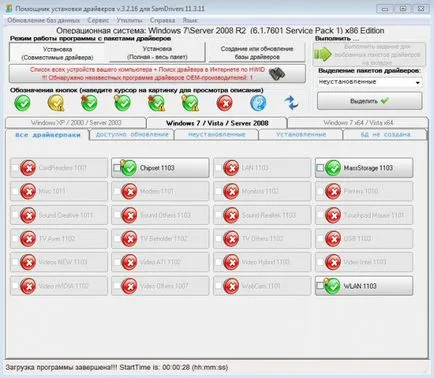Click the Printers 1010 driver pack button
434x378 pixels.
pyautogui.click(x=364, y=191)
